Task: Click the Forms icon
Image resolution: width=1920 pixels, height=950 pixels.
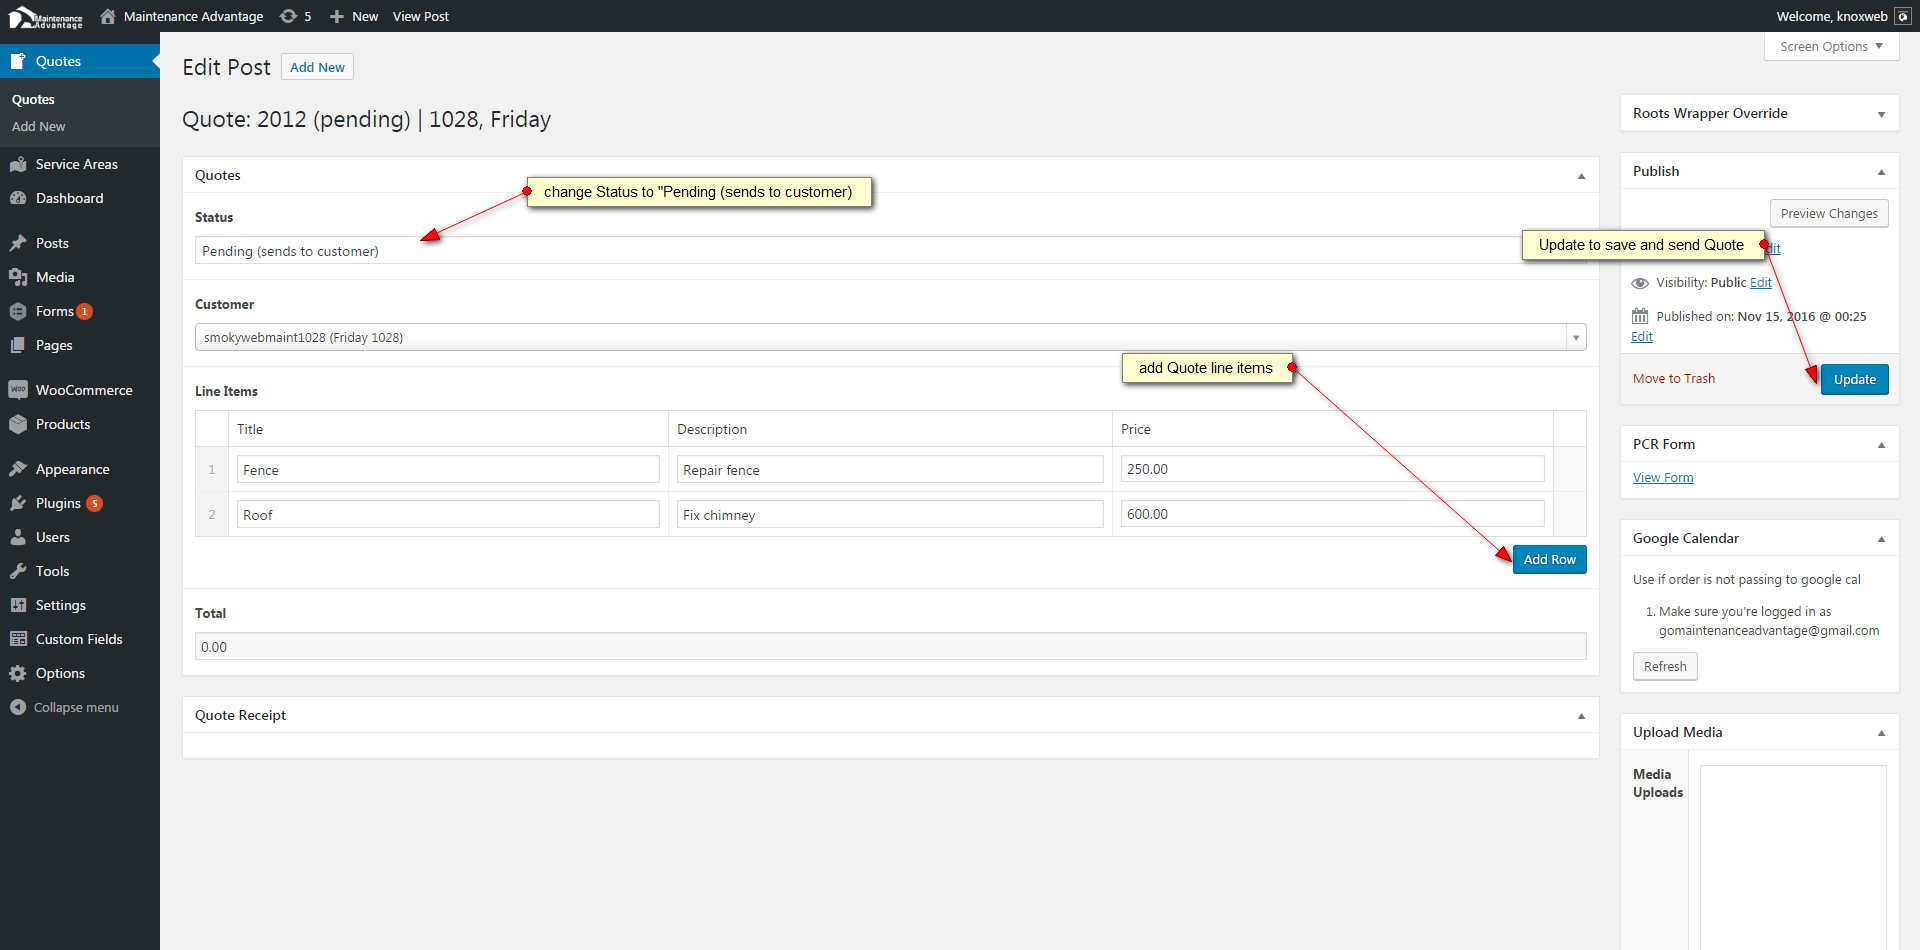Action: [x=18, y=311]
